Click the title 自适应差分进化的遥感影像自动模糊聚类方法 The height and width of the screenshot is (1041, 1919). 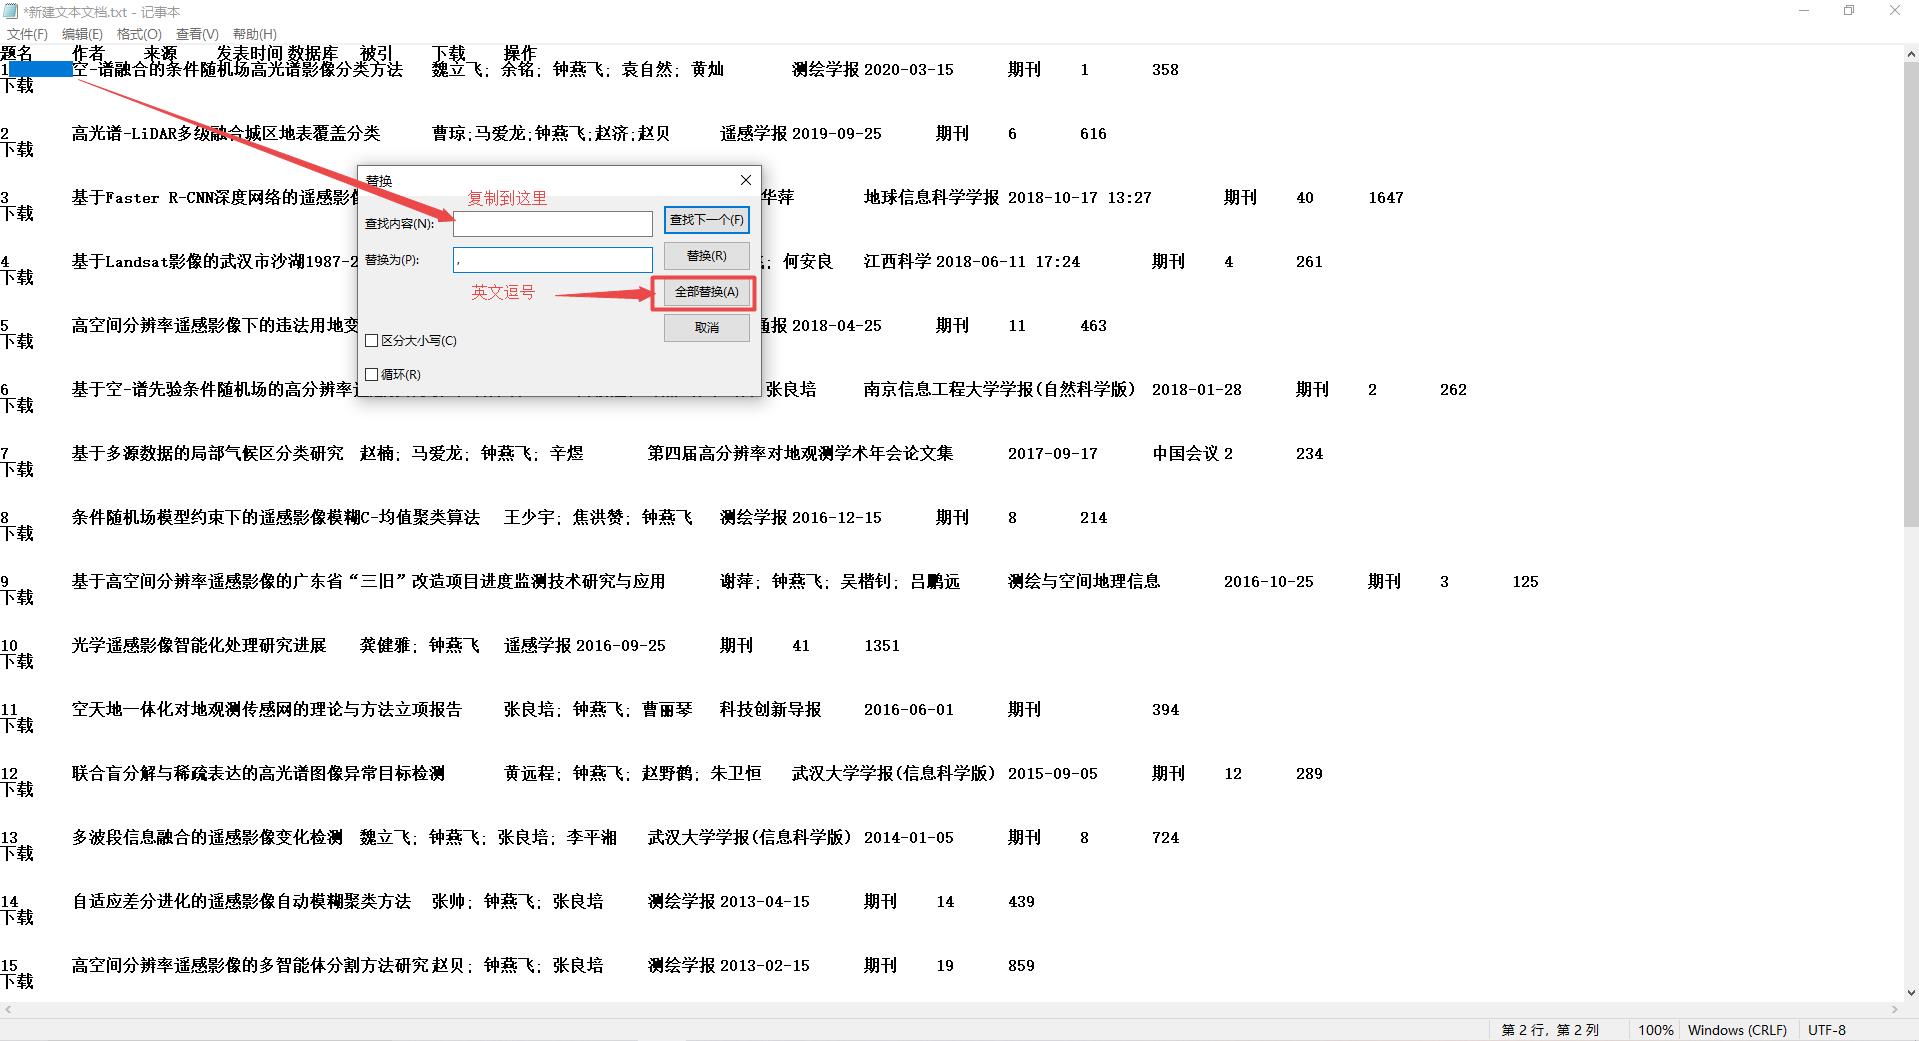[241, 902]
